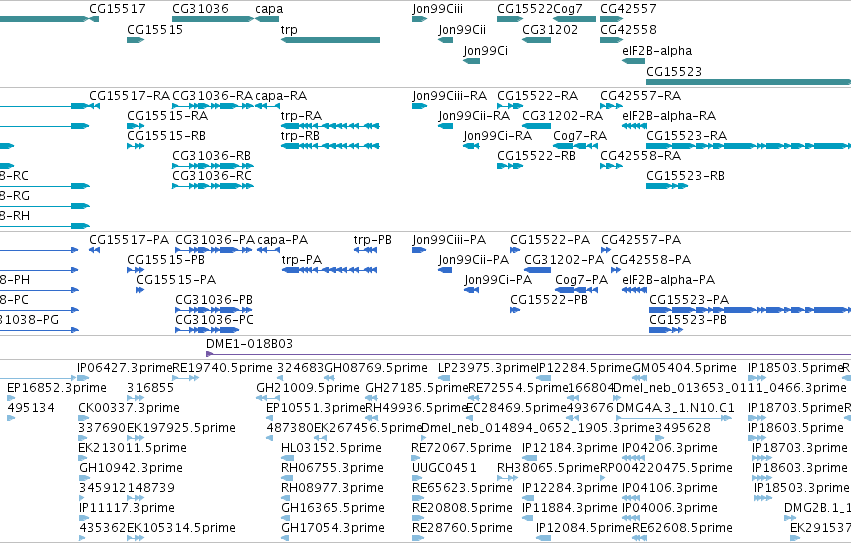851x543 pixels.
Task: Click the Jon99Ciii gene glyph
Action: 420,19
